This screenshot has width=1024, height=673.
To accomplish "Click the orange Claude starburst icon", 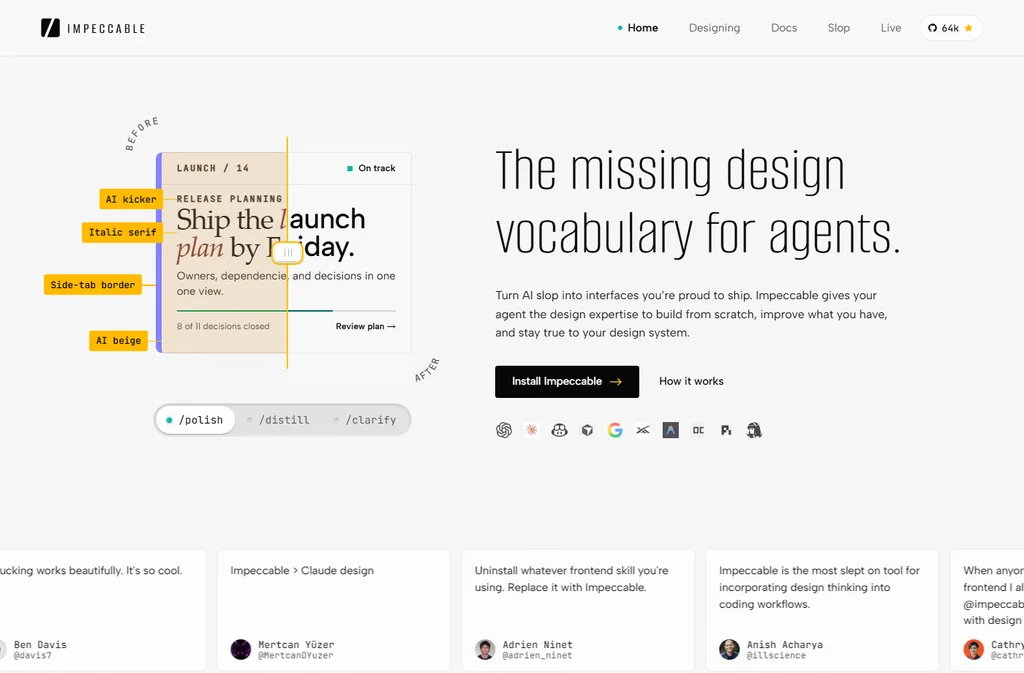I will coord(532,430).
